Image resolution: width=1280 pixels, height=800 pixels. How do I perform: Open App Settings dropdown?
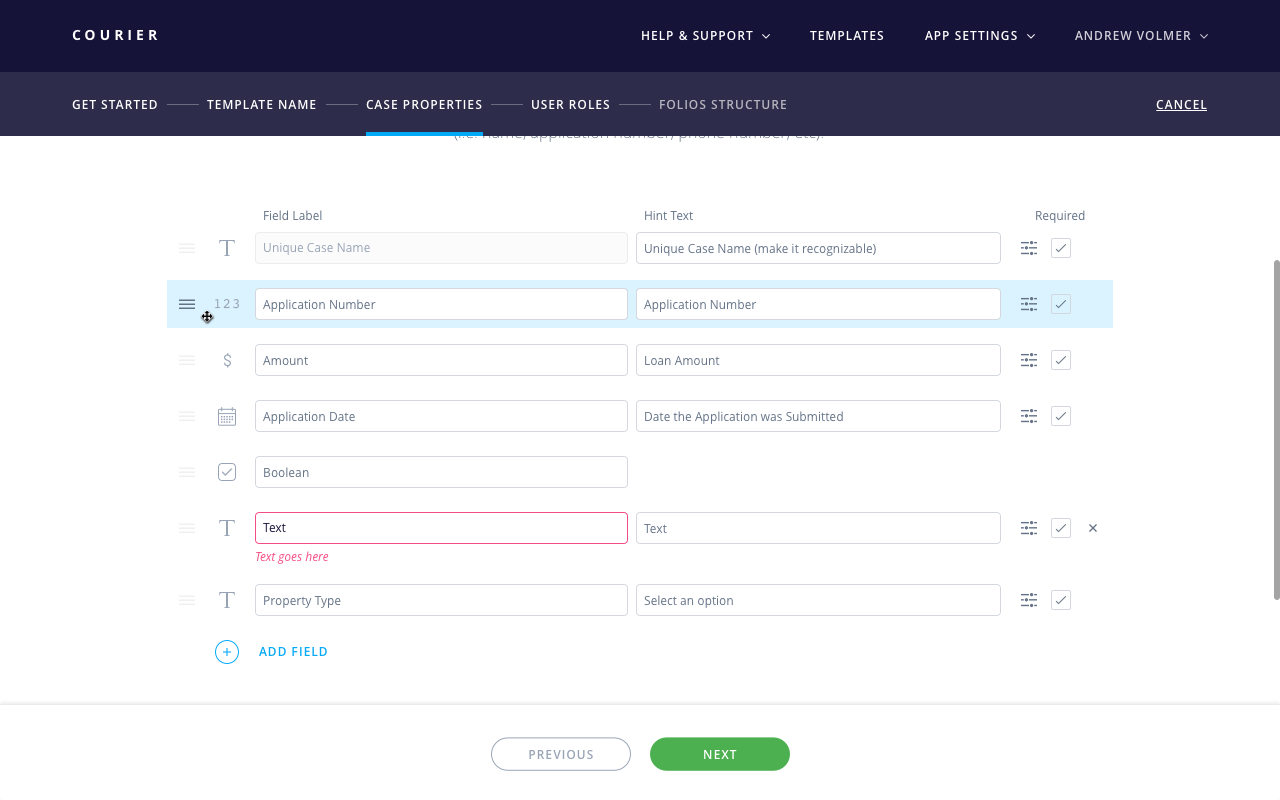(979, 36)
